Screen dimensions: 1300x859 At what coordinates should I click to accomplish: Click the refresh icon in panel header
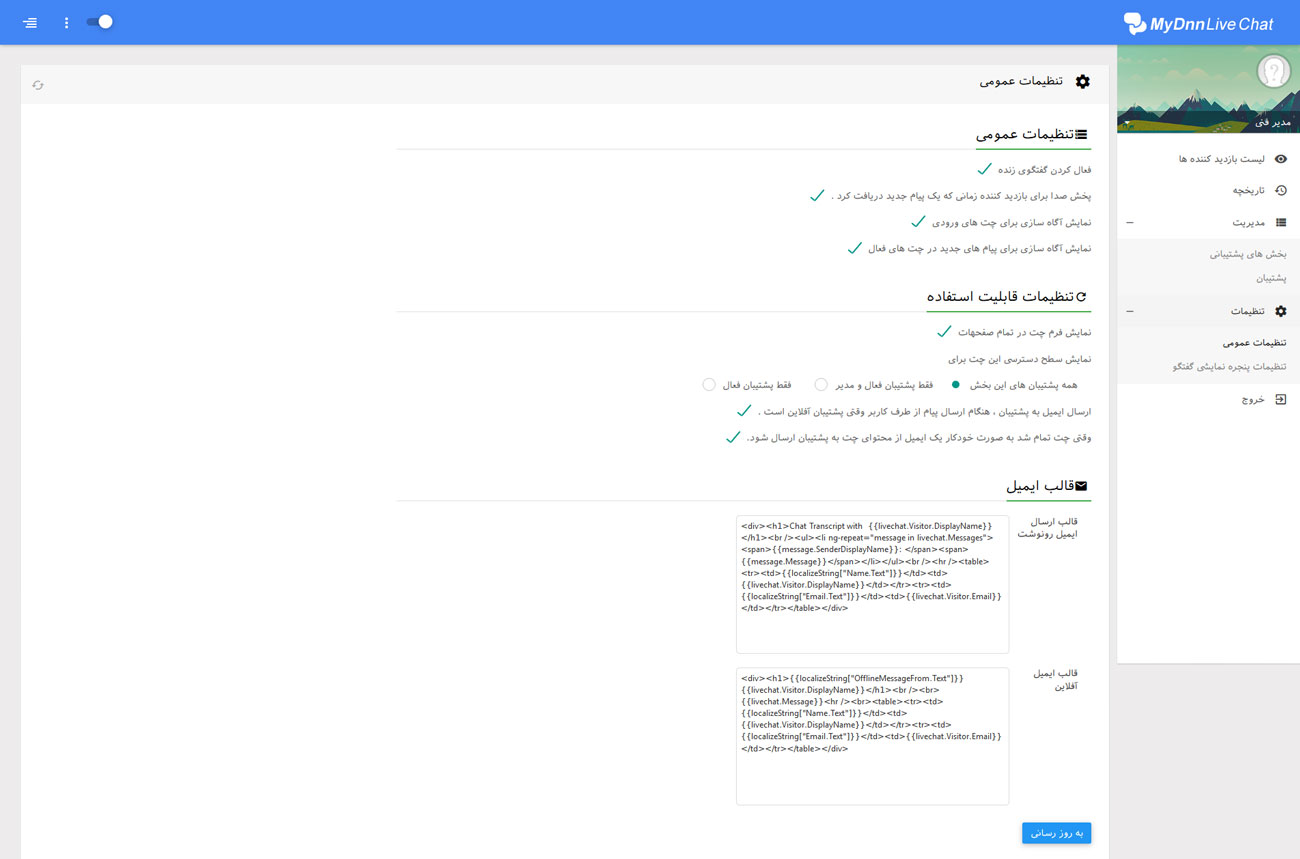coord(38,85)
